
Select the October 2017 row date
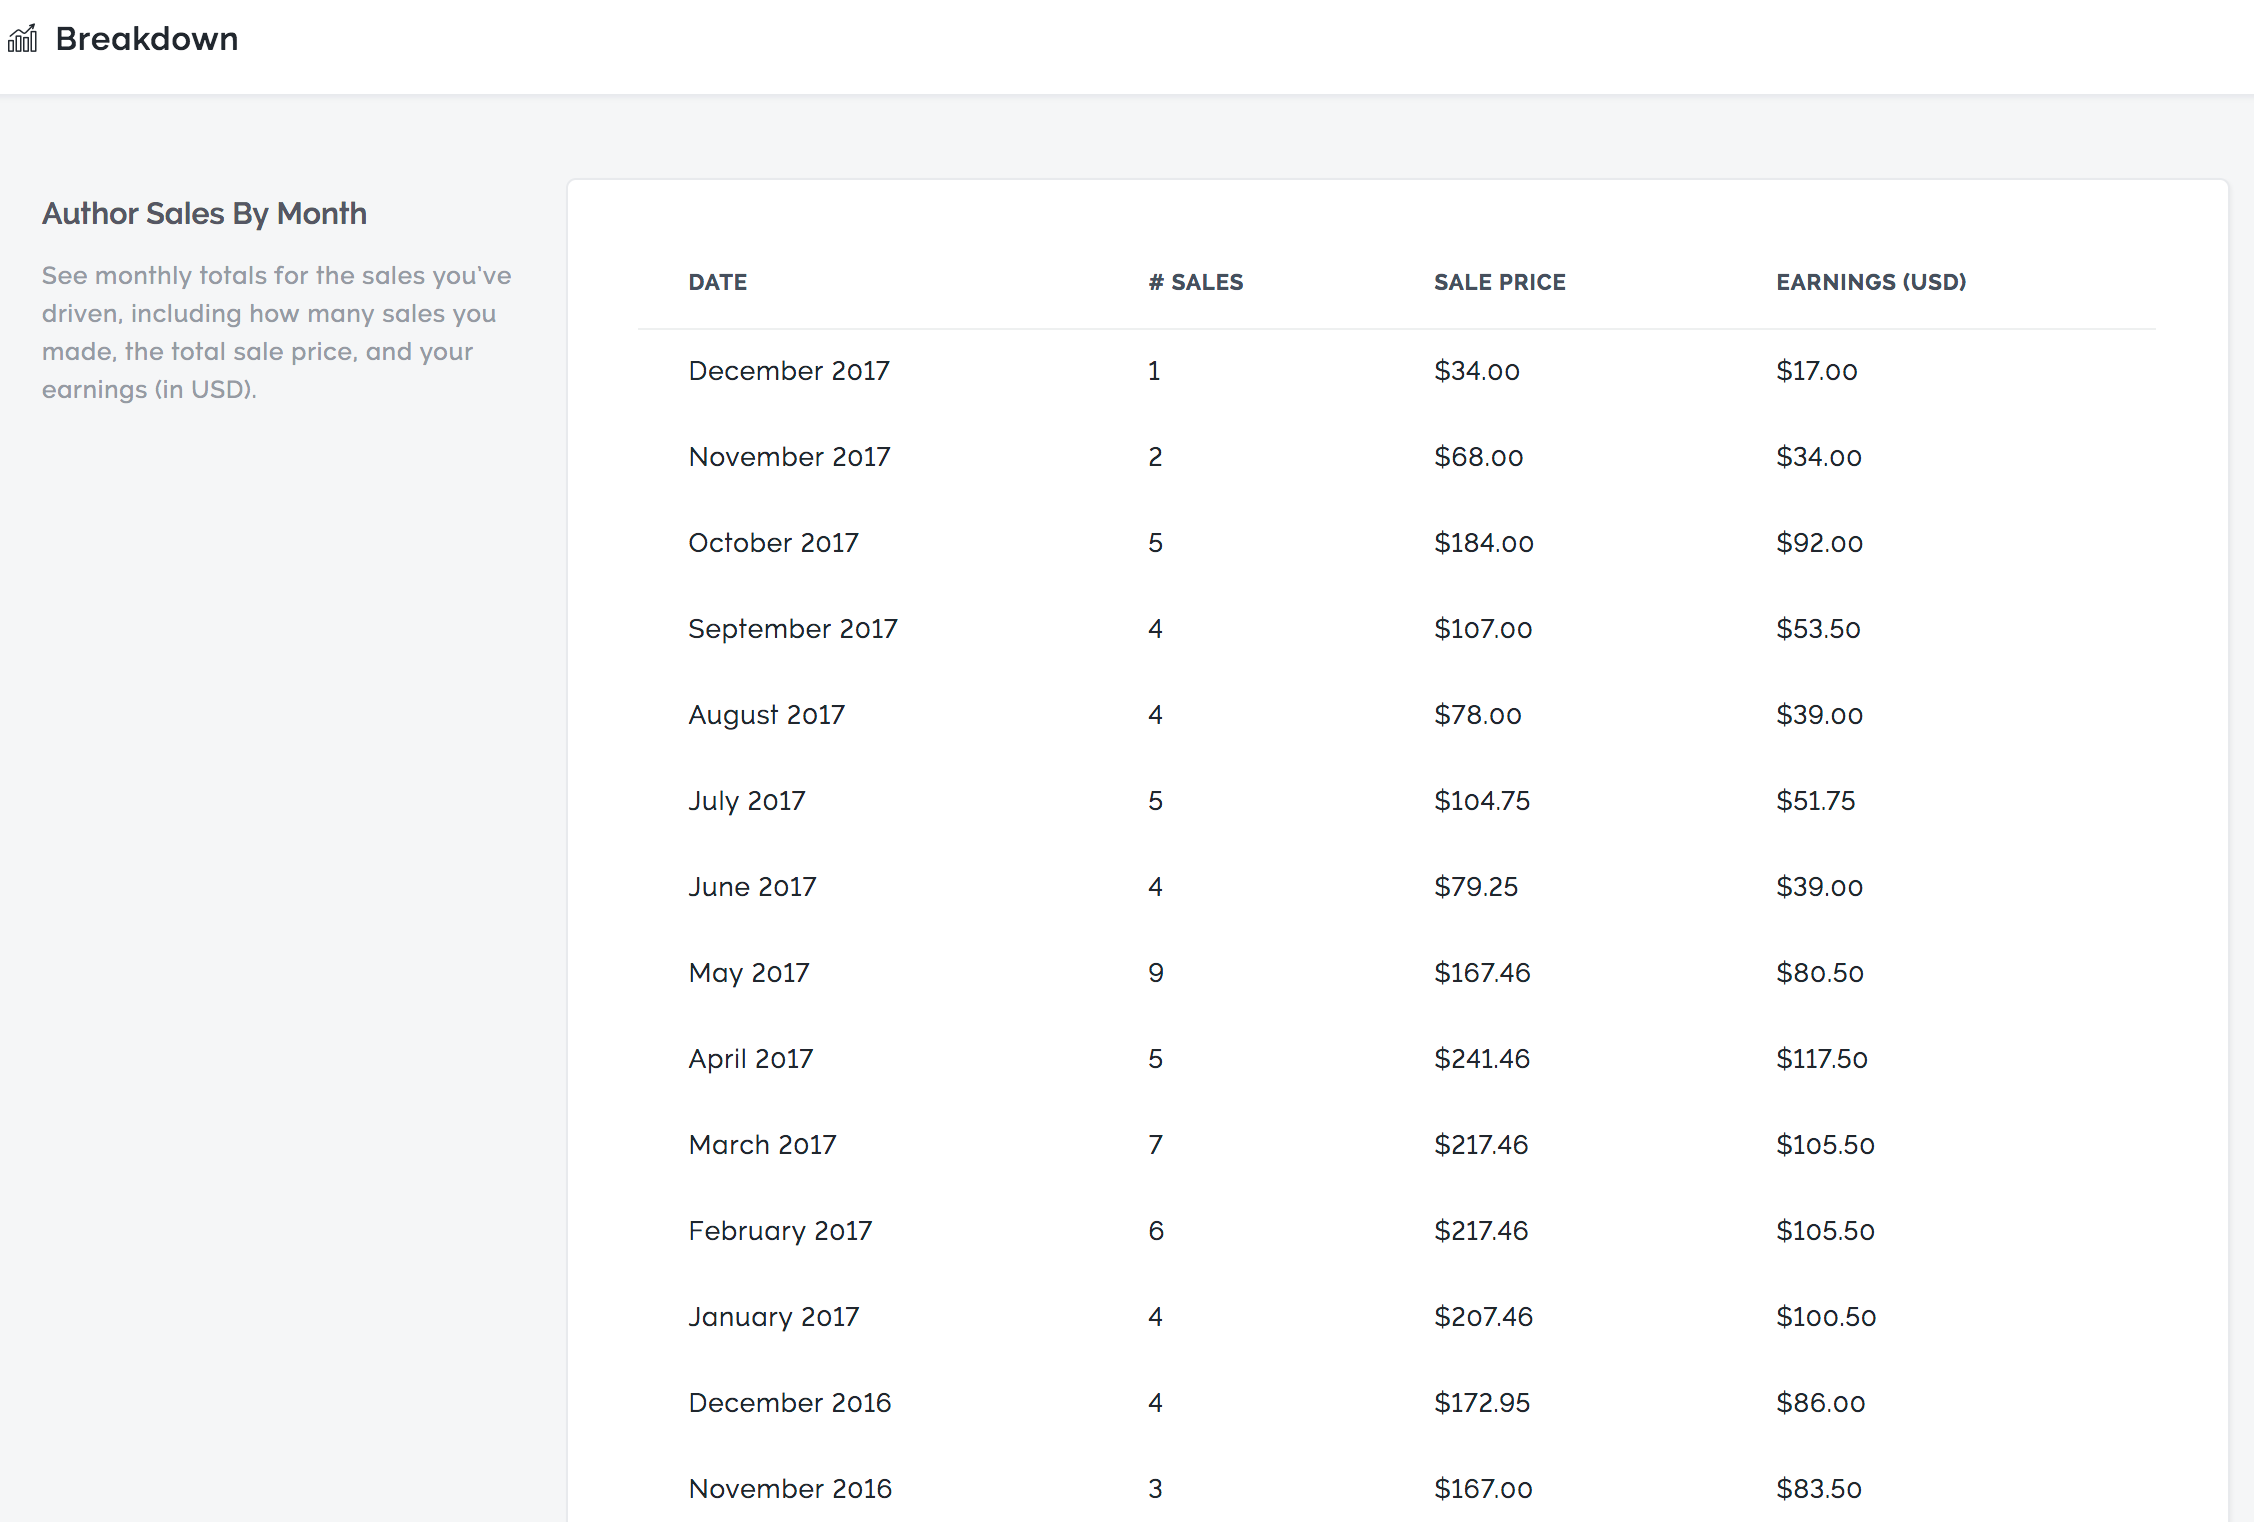[773, 543]
